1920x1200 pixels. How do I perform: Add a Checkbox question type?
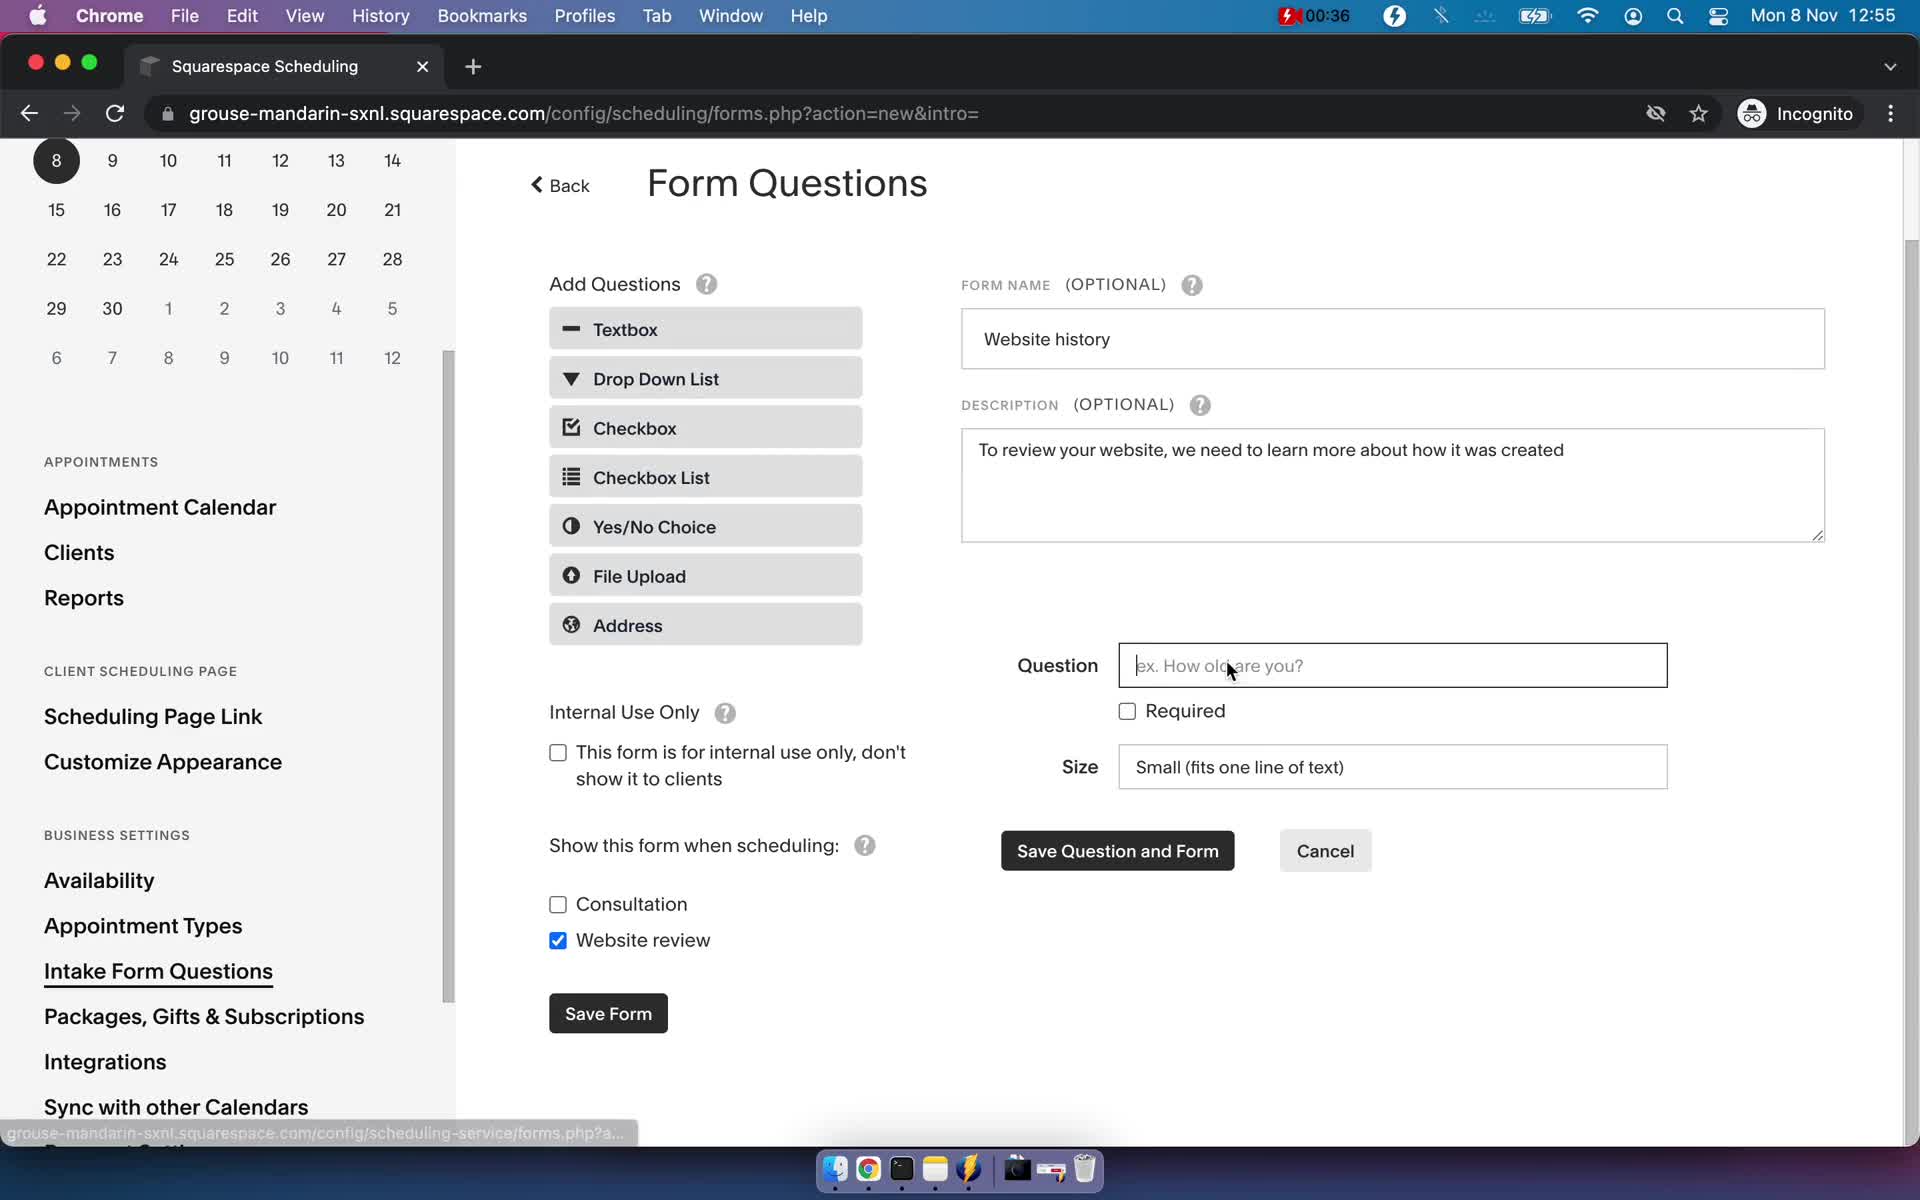705,428
